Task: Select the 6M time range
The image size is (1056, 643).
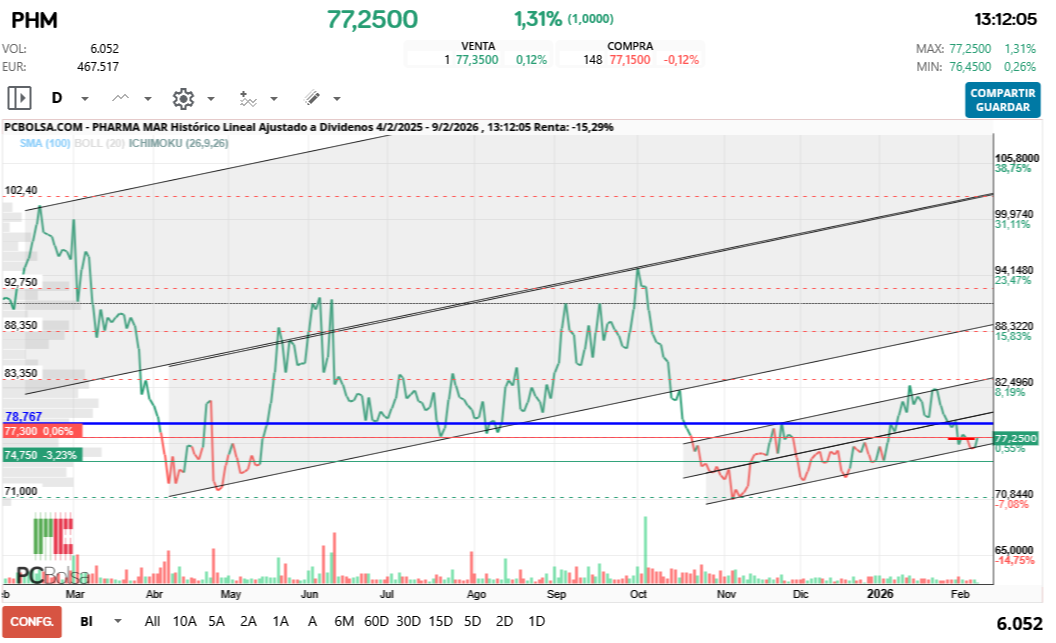Action: tap(344, 621)
